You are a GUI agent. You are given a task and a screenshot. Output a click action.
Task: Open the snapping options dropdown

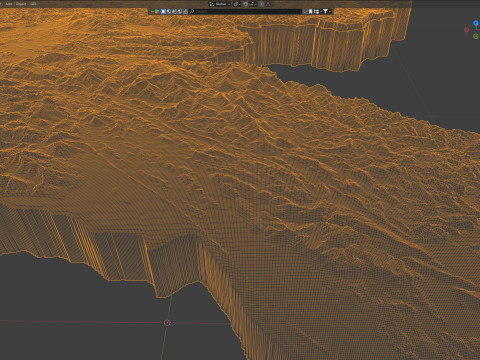[x=252, y=4]
